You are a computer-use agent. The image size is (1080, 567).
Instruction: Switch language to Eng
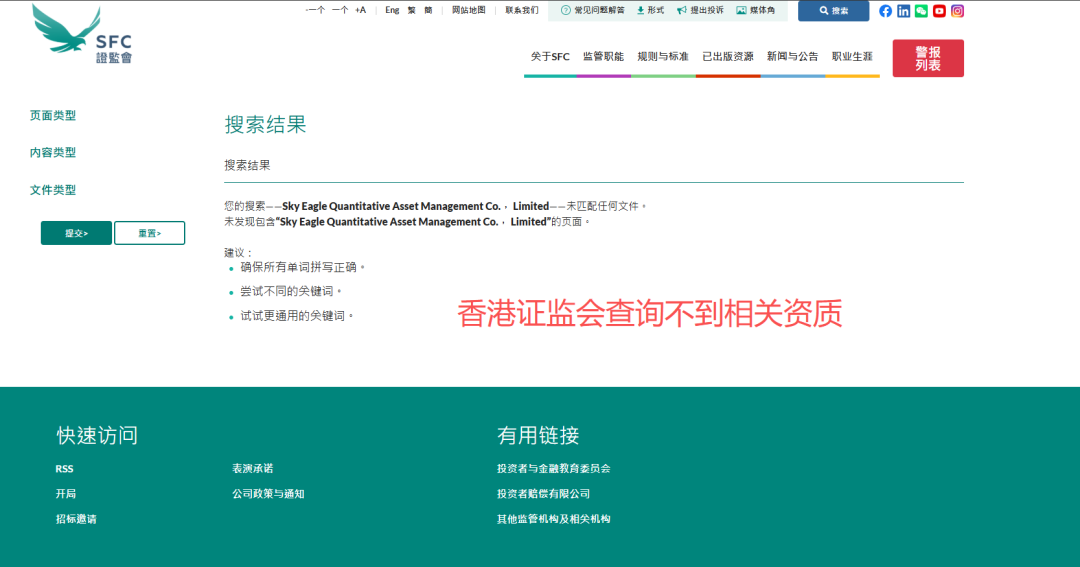(x=392, y=10)
